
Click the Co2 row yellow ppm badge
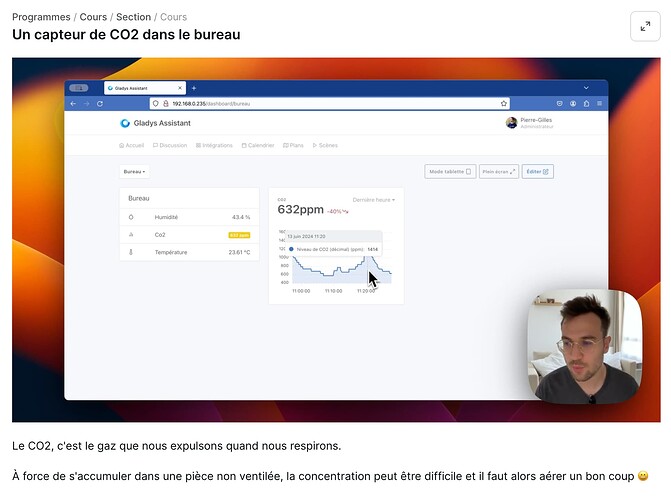pyautogui.click(x=239, y=235)
